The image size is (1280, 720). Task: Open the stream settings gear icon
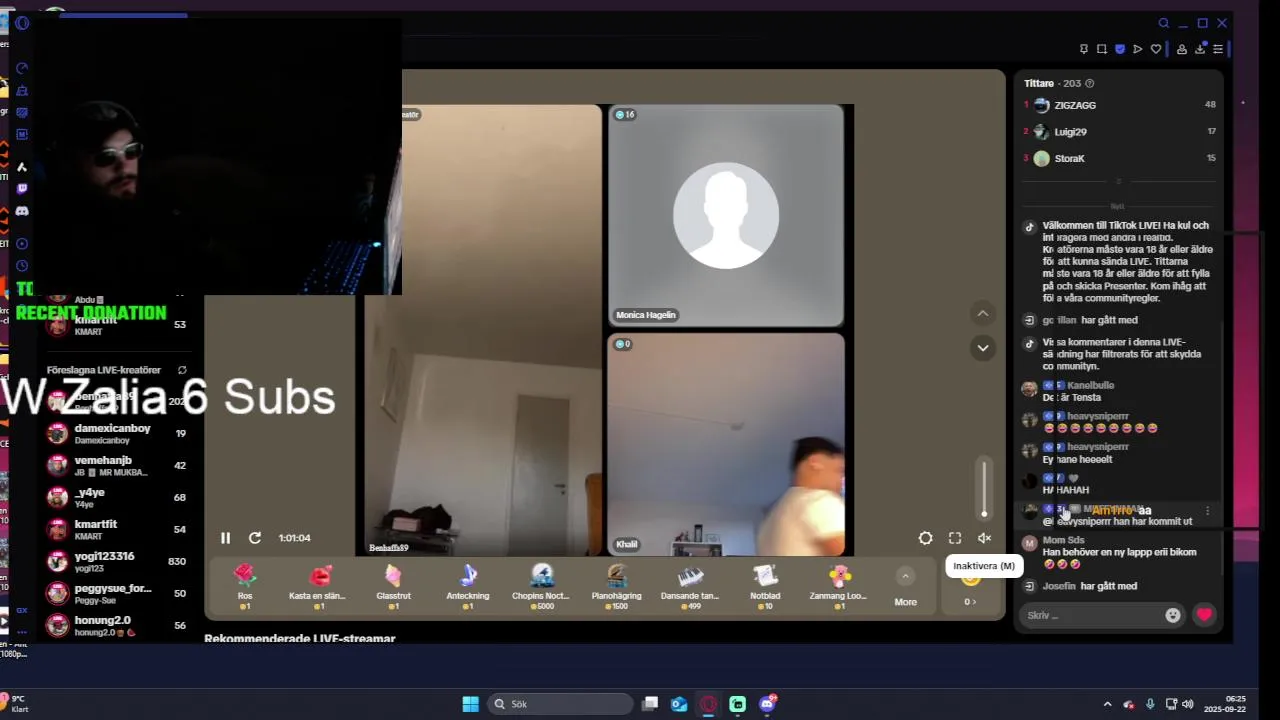tap(926, 538)
